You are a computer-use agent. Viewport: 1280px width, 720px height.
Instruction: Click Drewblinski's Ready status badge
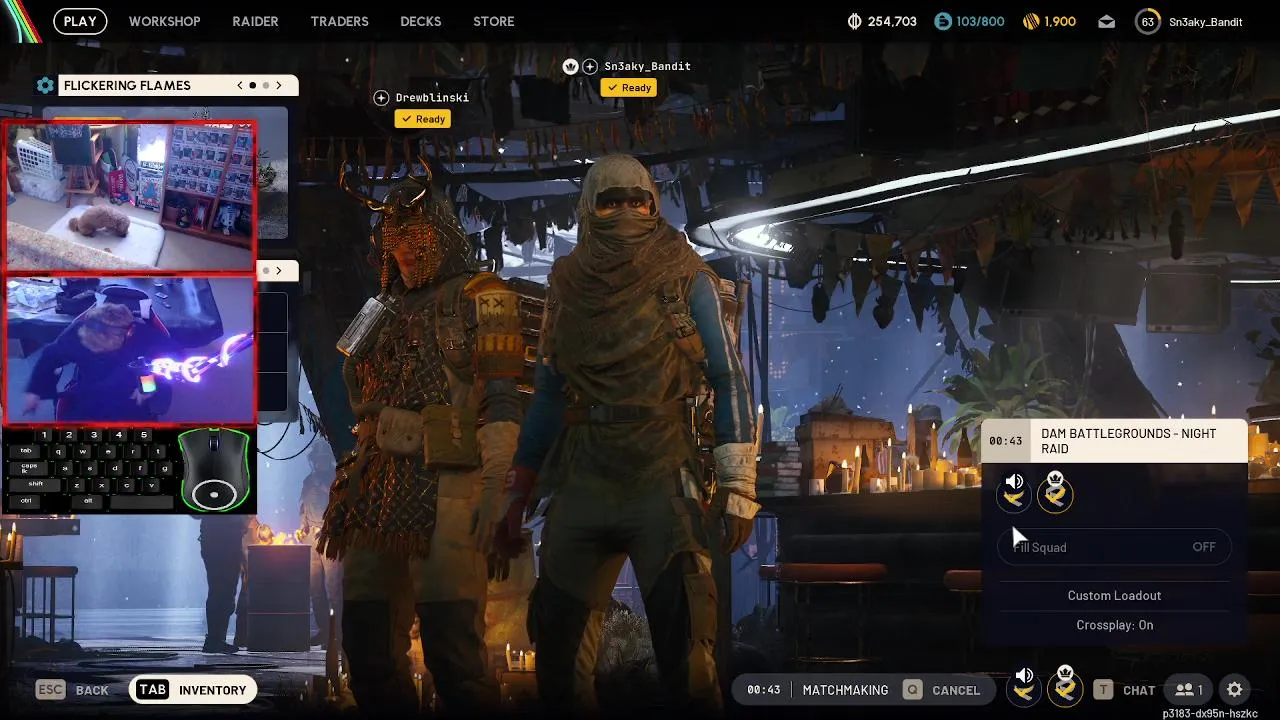pyautogui.click(x=423, y=119)
